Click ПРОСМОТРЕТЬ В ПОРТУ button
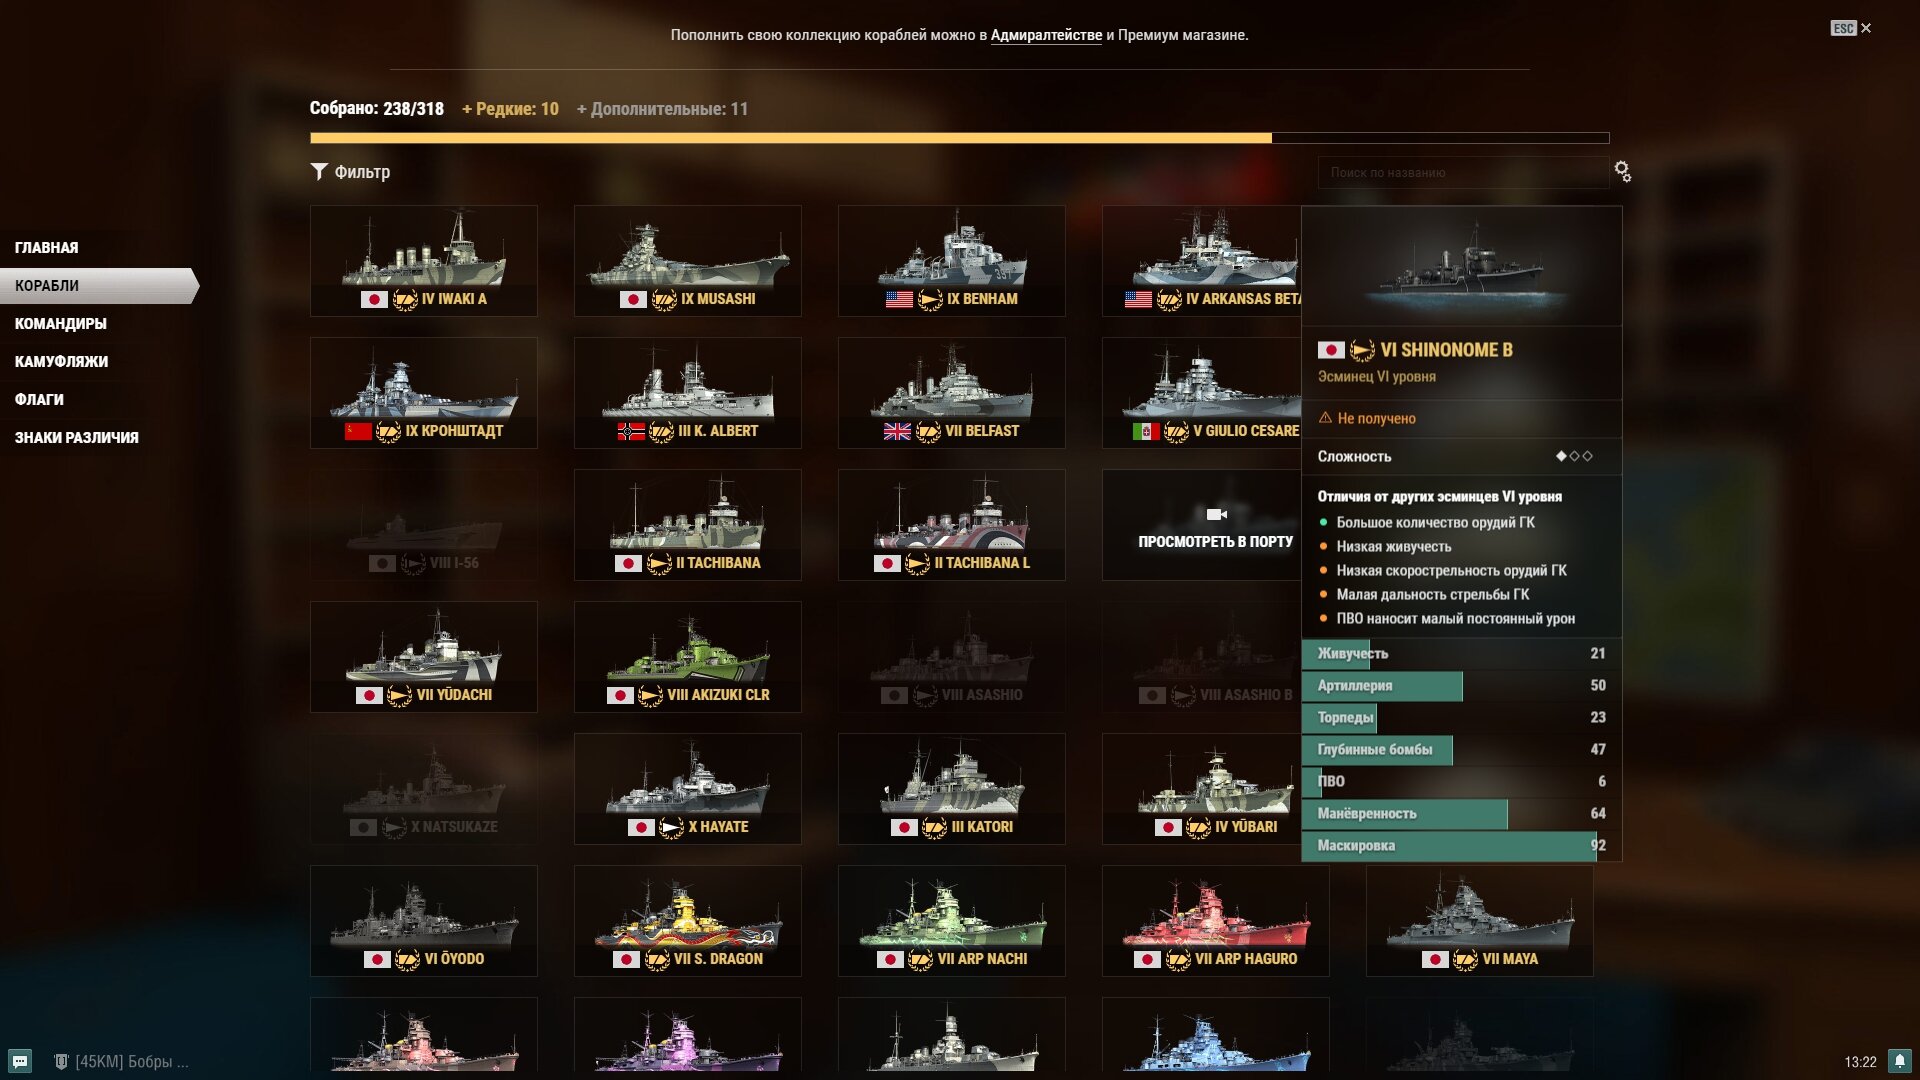The width and height of the screenshot is (1920, 1080). pyautogui.click(x=1215, y=541)
